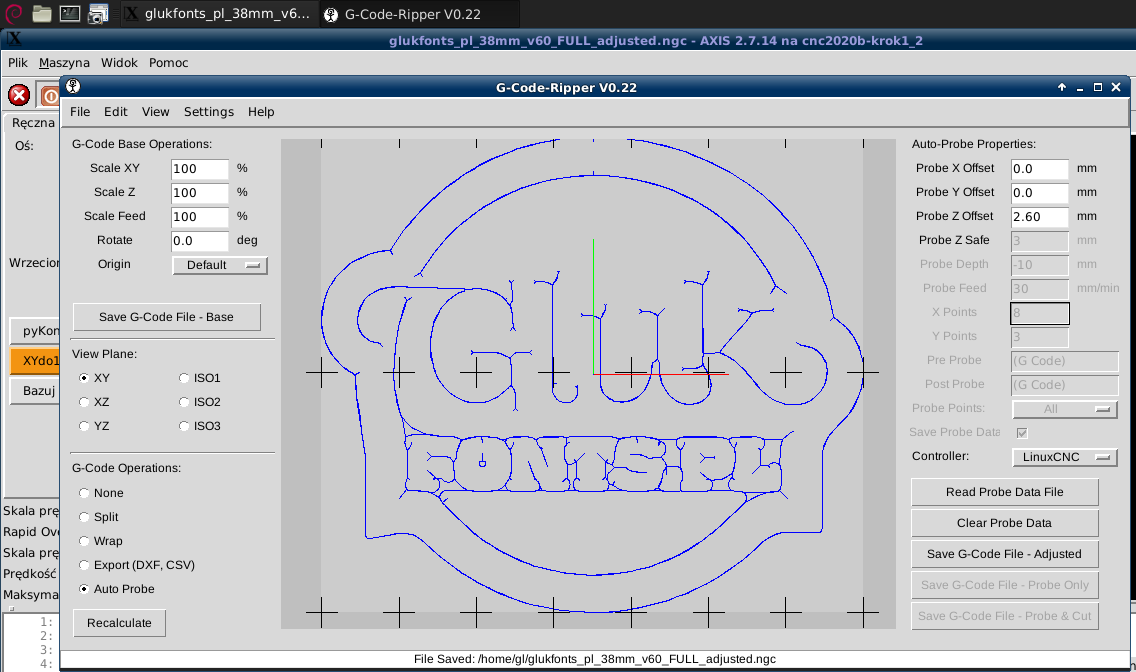Click the Scale Z input field

click(x=200, y=193)
